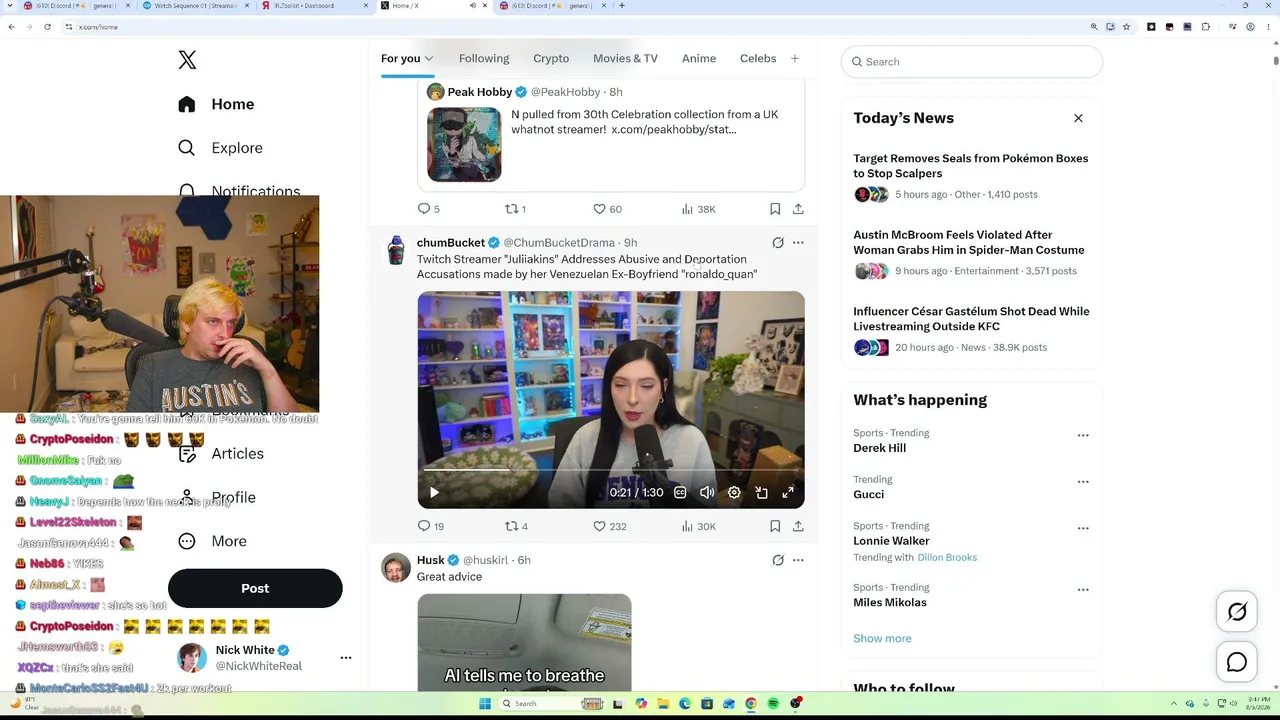This screenshot has width=1280, height=720.
Task: Close the Today's News panel
Action: (1078, 118)
